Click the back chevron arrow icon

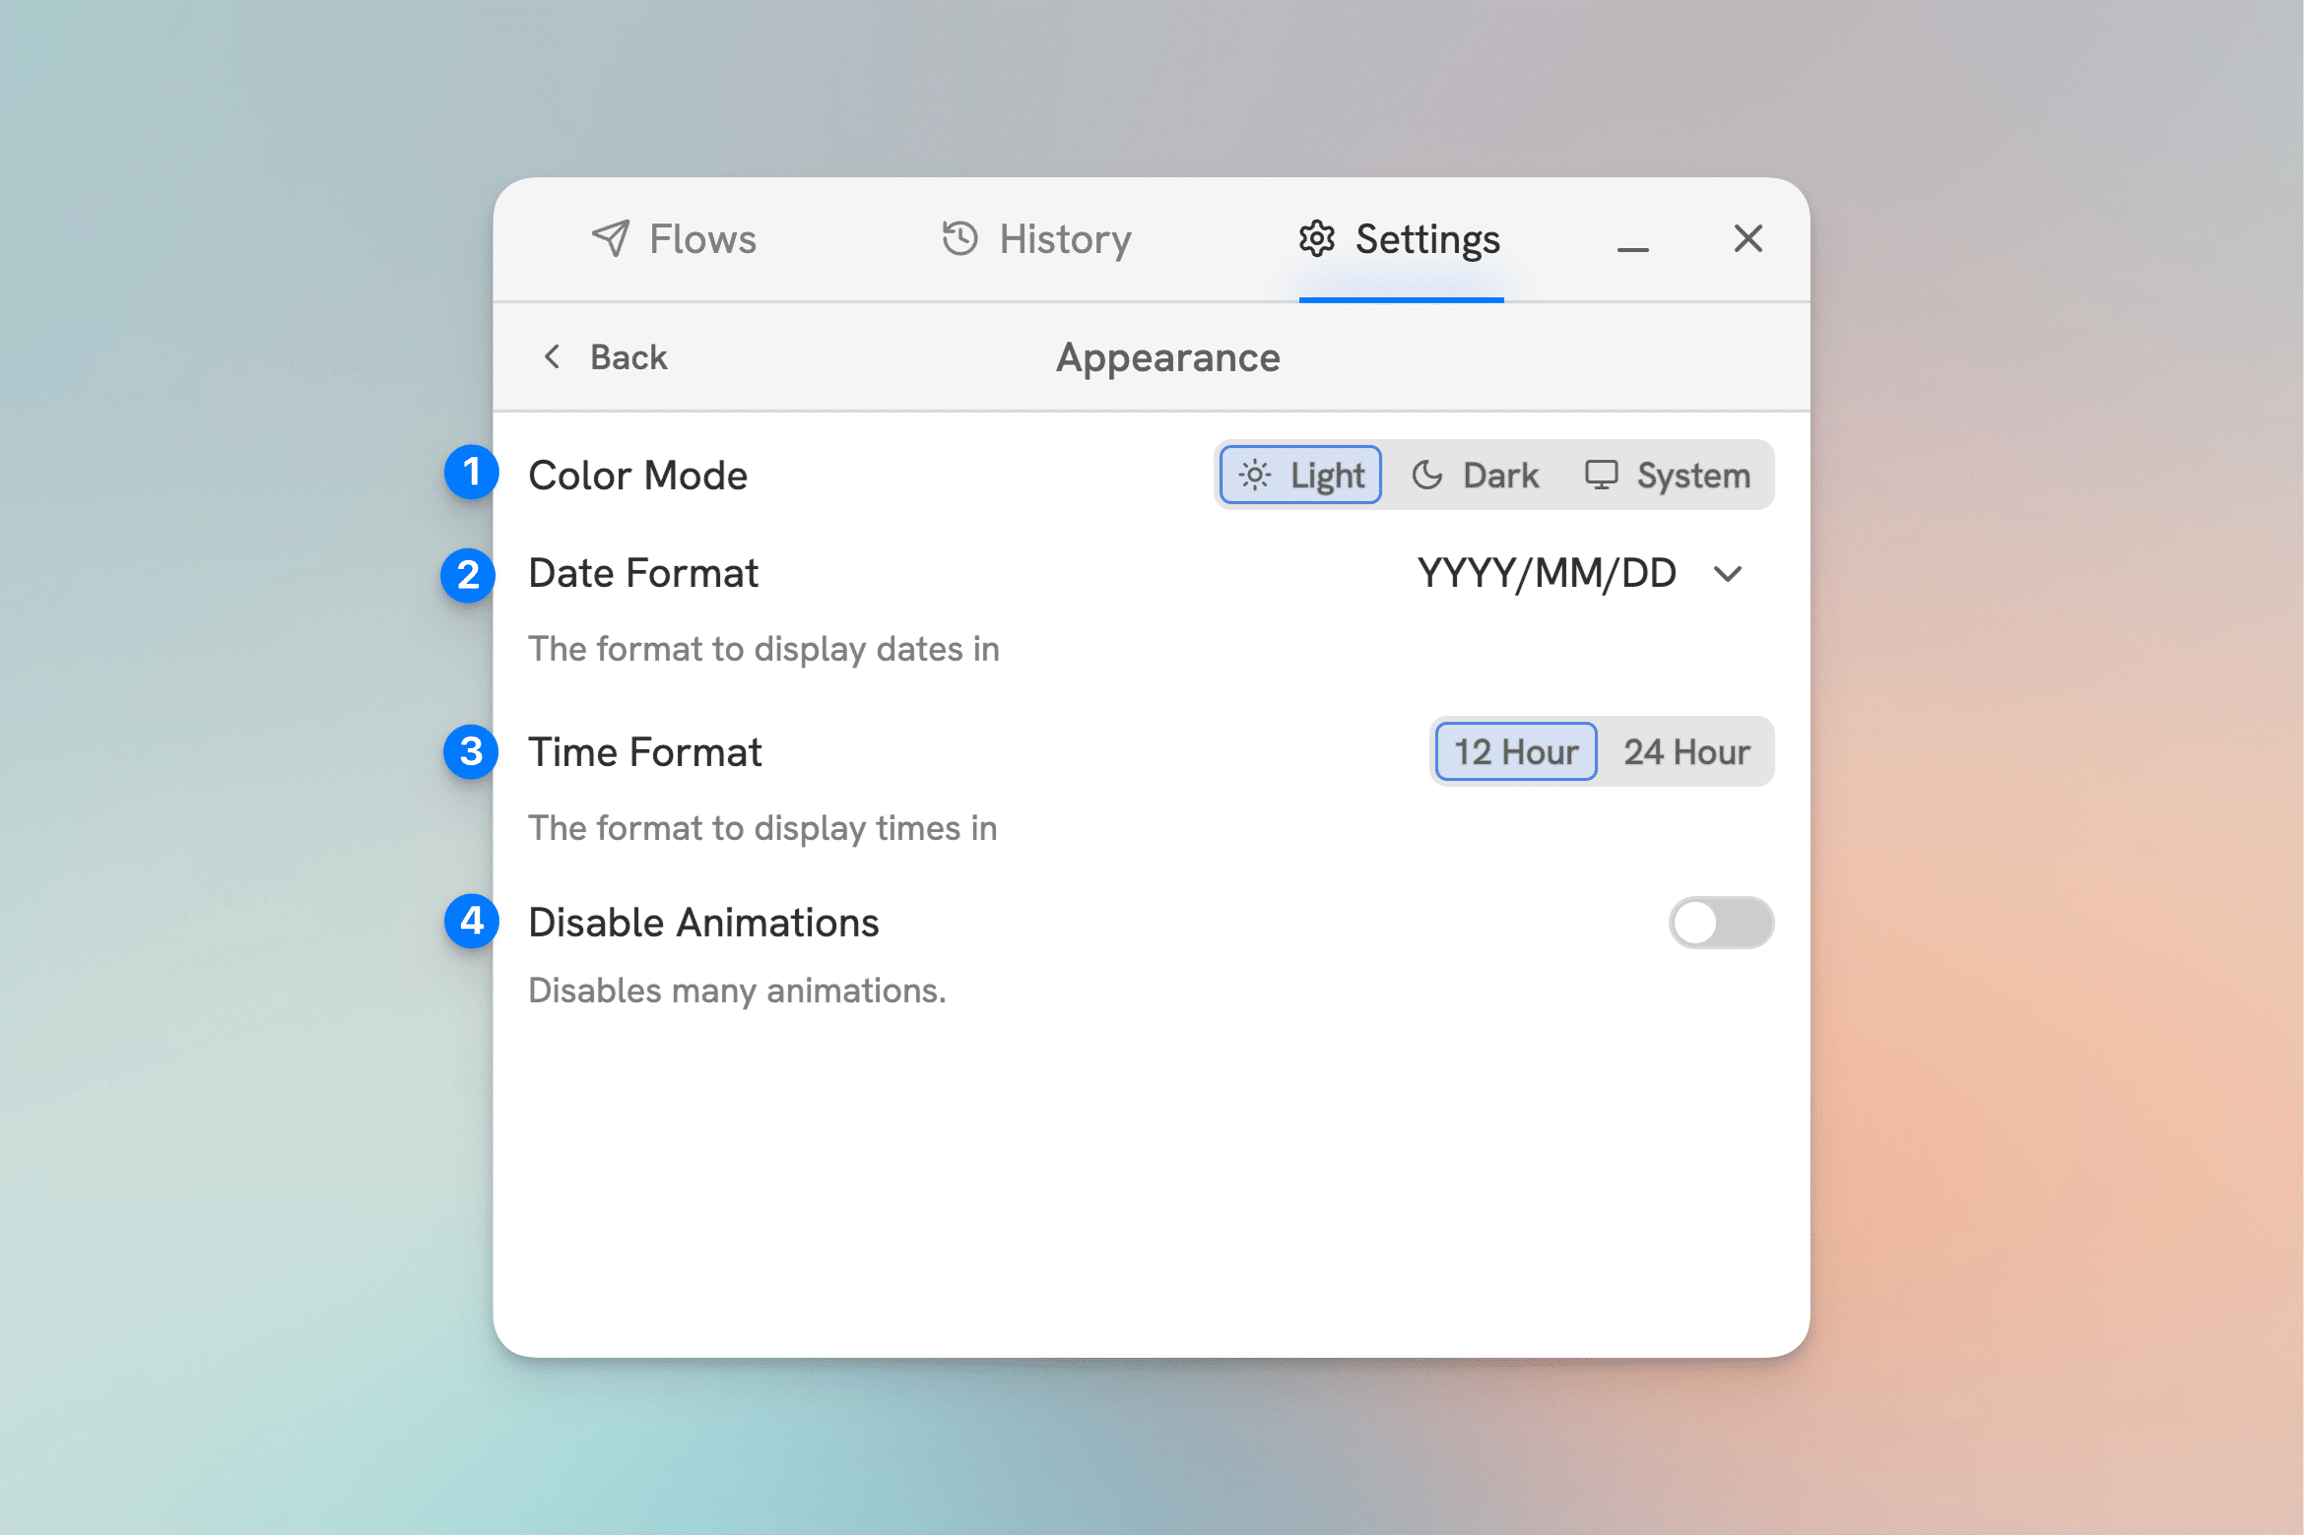click(x=552, y=357)
